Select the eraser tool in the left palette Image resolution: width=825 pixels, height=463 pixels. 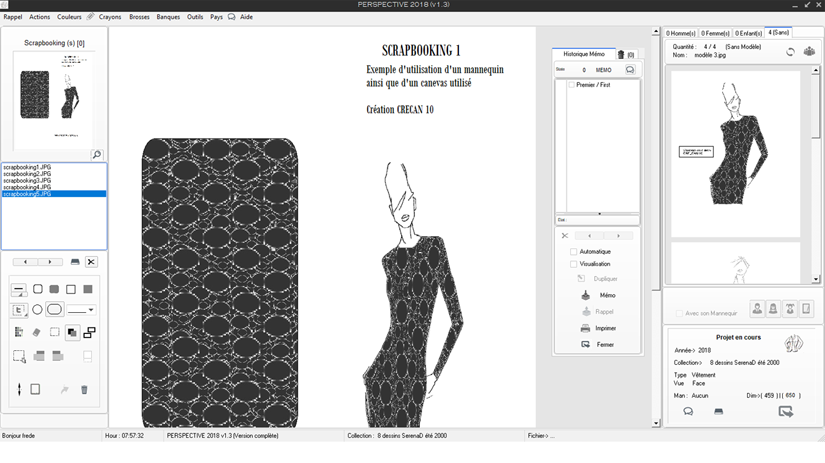pyautogui.click(x=37, y=332)
